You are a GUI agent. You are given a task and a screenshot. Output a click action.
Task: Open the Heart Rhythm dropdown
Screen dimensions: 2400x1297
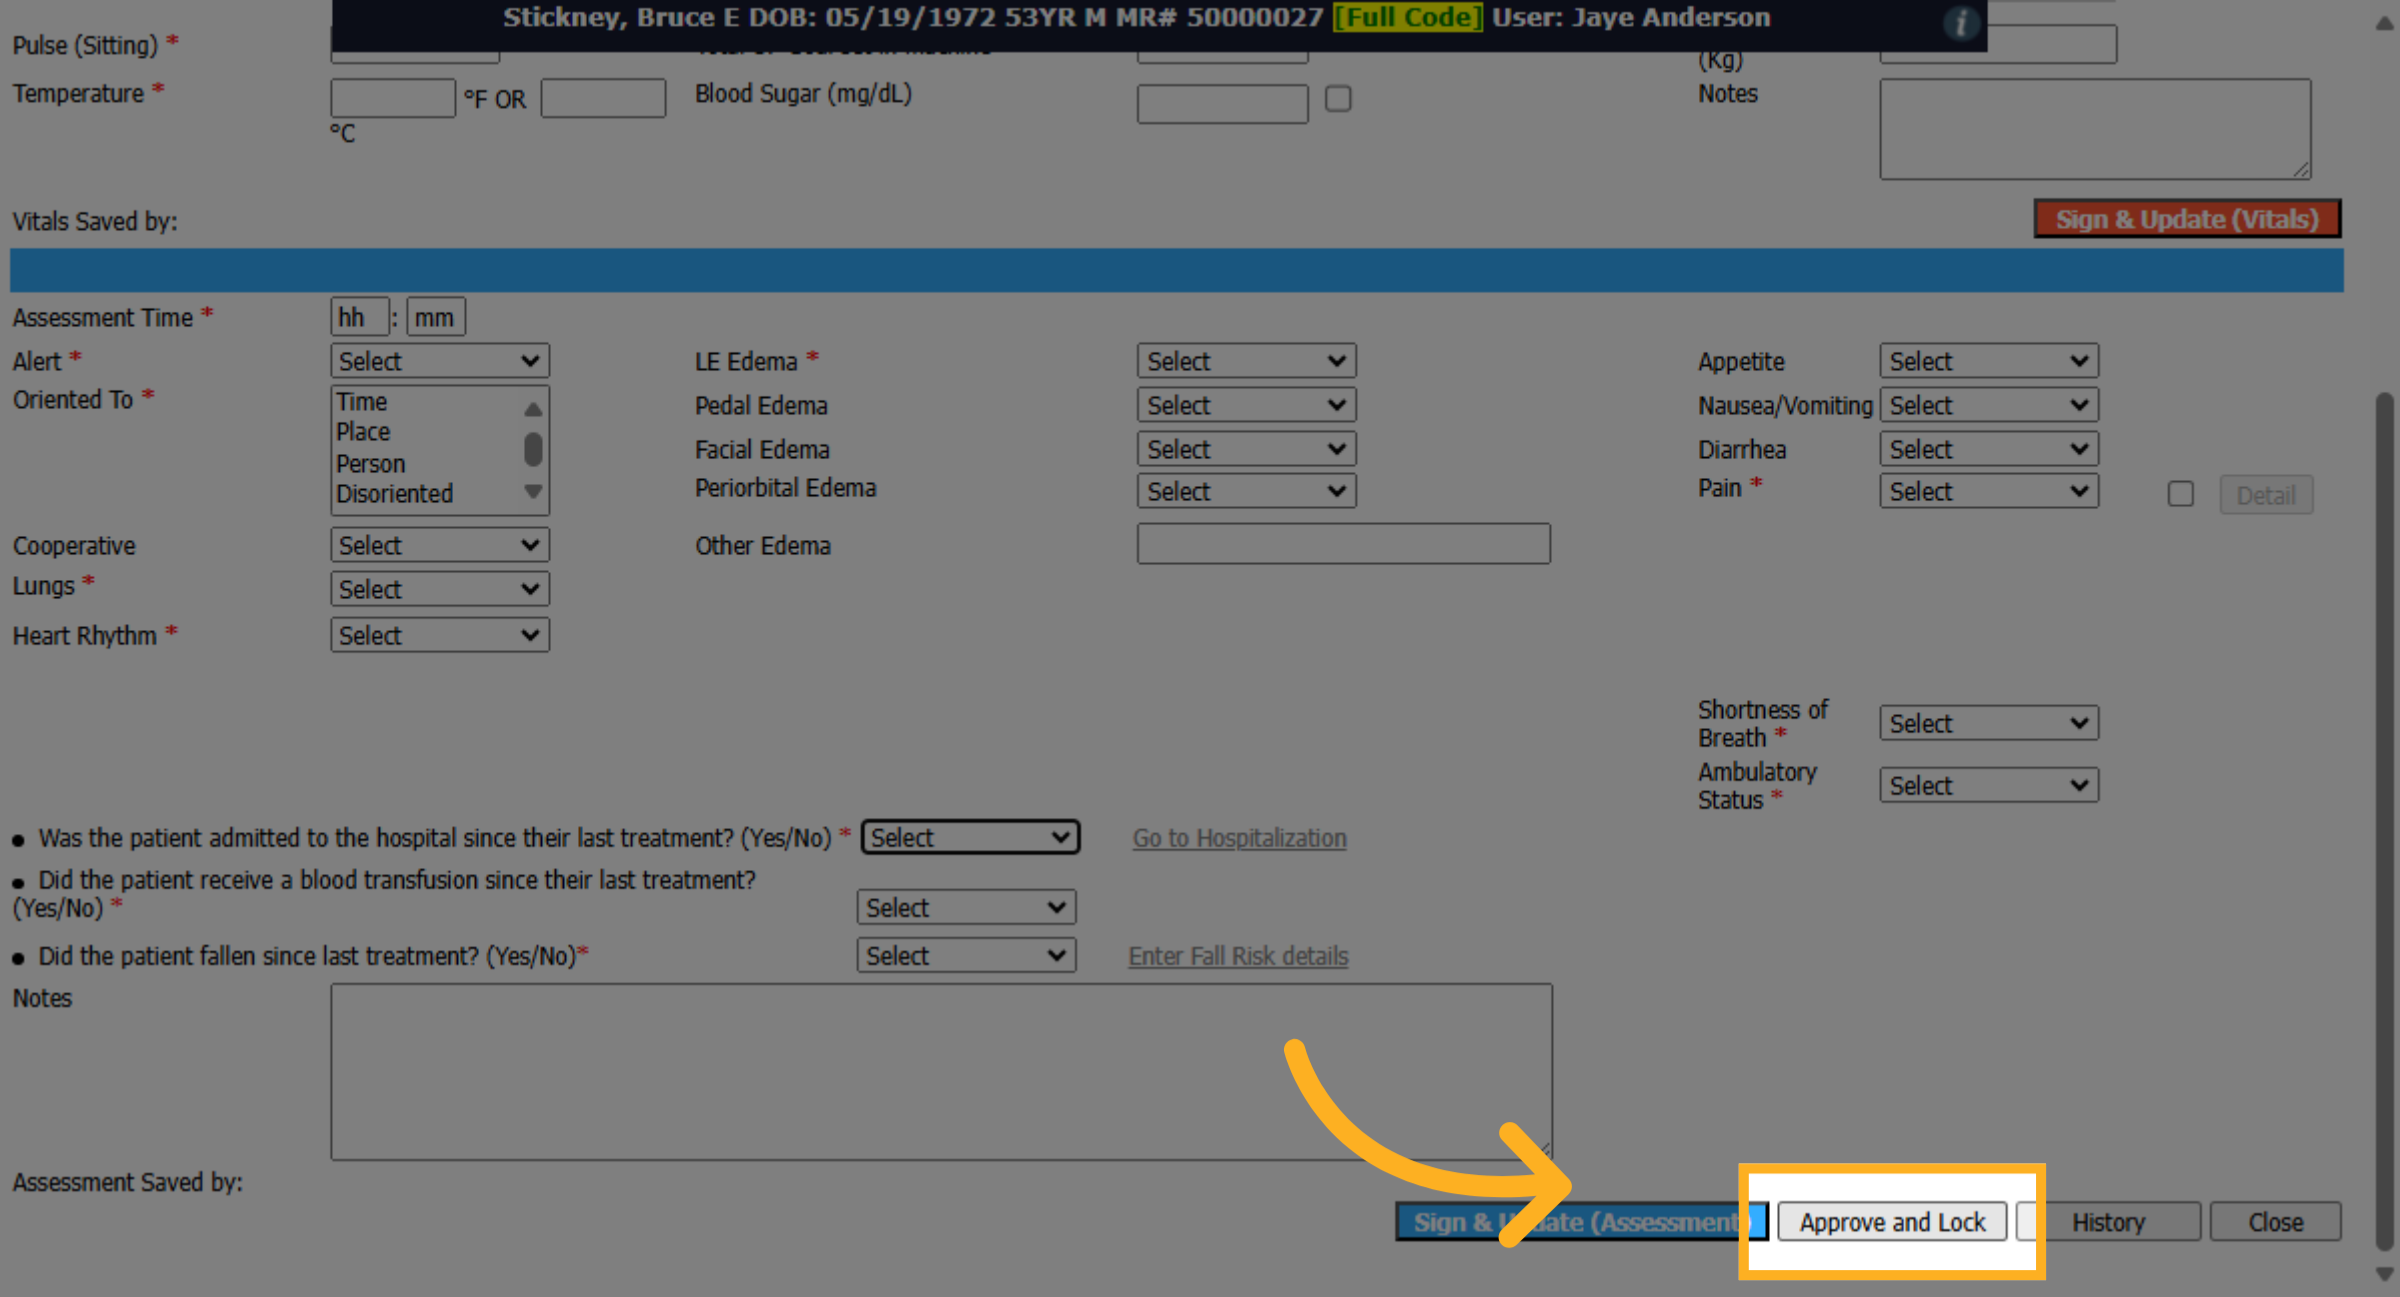pyautogui.click(x=440, y=635)
